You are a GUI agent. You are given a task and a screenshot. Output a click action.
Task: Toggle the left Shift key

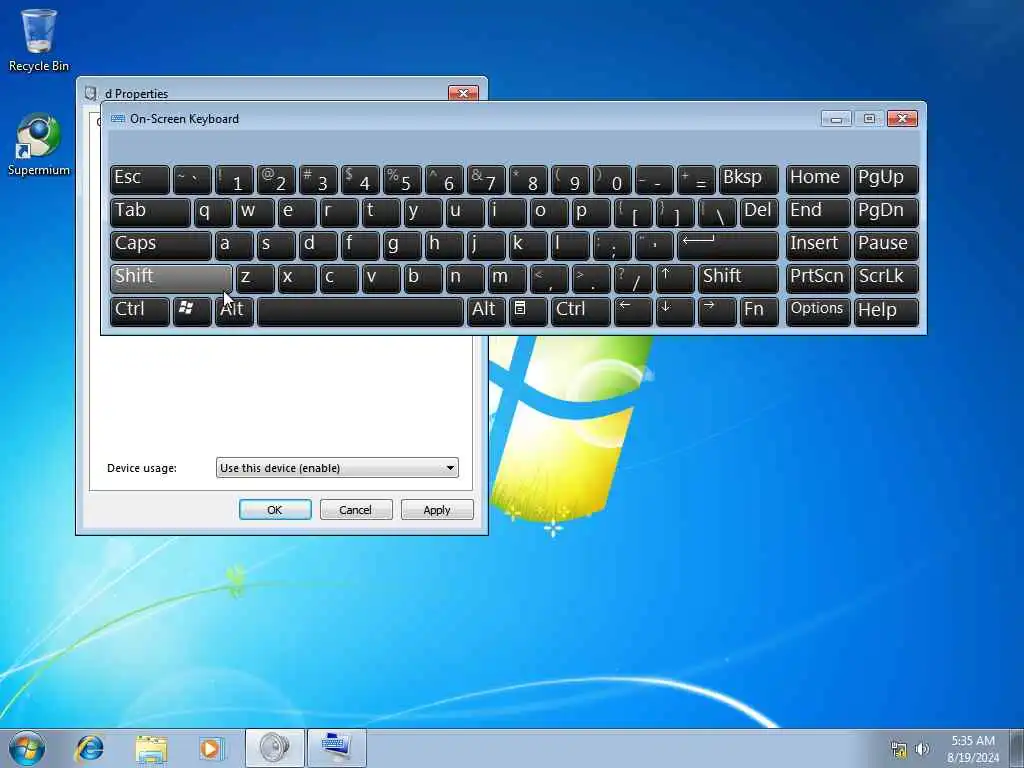click(171, 279)
